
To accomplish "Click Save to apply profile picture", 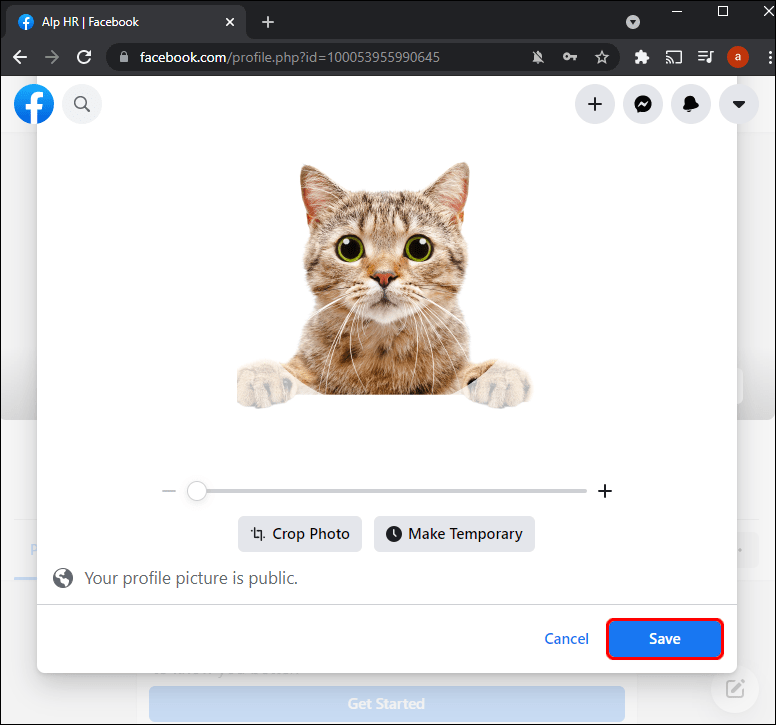I will tap(665, 639).
